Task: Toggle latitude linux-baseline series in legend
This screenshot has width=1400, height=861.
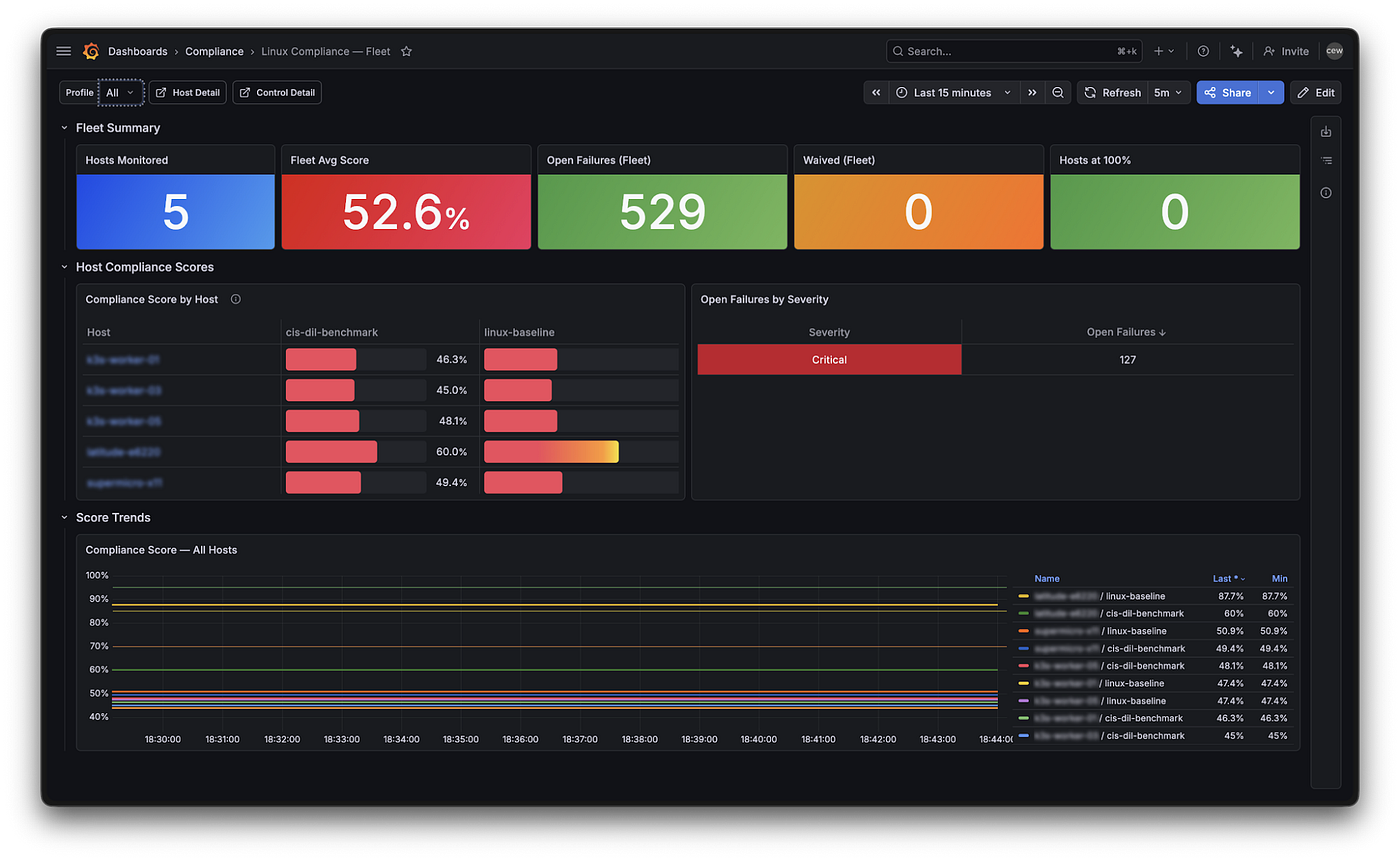Action: click(1099, 596)
